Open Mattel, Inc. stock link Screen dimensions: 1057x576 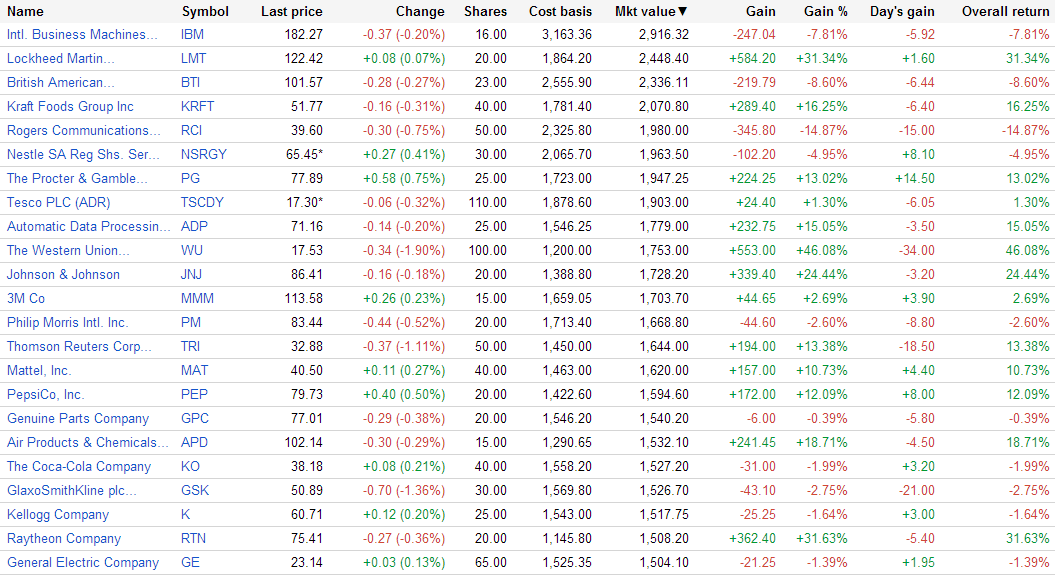pyautogui.click(x=39, y=371)
